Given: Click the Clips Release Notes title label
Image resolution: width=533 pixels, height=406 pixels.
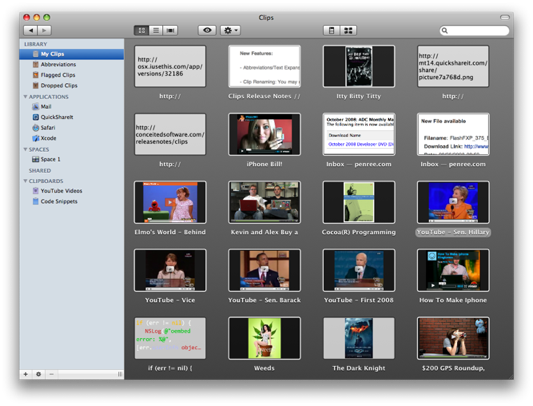Looking at the screenshot, I should 264,96.
